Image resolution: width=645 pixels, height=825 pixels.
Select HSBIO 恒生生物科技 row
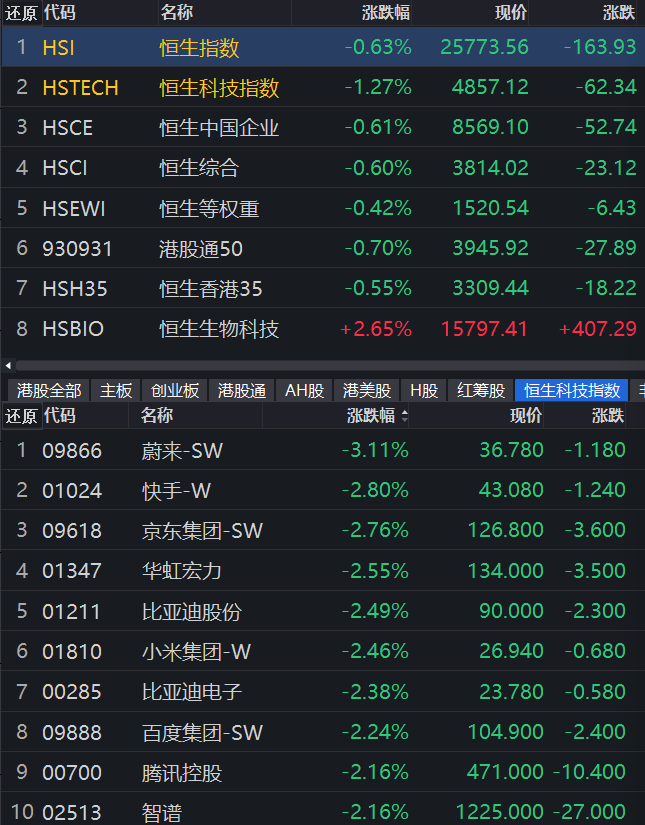(322, 328)
